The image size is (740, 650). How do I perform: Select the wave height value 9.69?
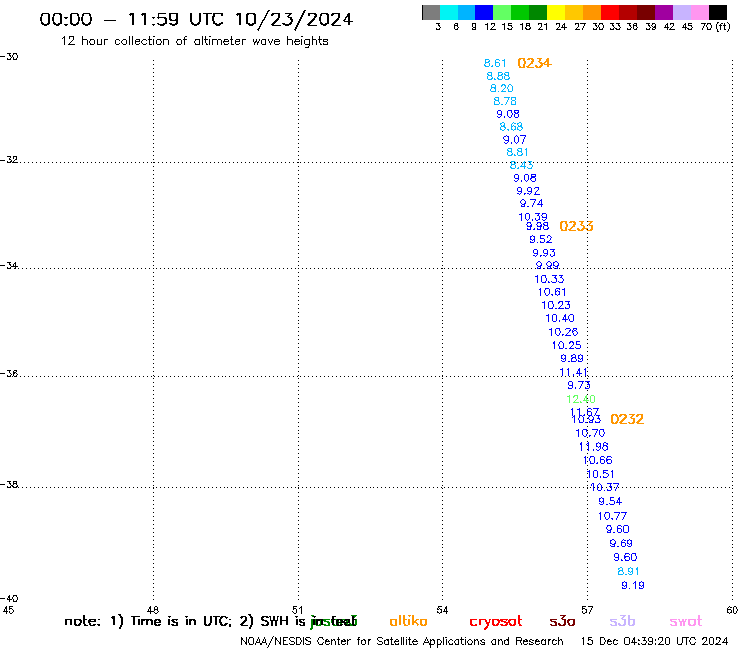pyautogui.click(x=621, y=544)
